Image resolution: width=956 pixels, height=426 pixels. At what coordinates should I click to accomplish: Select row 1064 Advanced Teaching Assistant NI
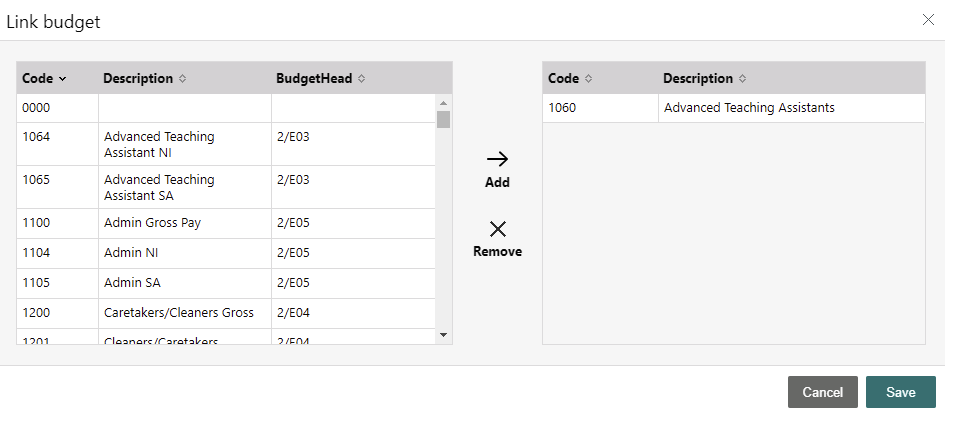point(226,144)
